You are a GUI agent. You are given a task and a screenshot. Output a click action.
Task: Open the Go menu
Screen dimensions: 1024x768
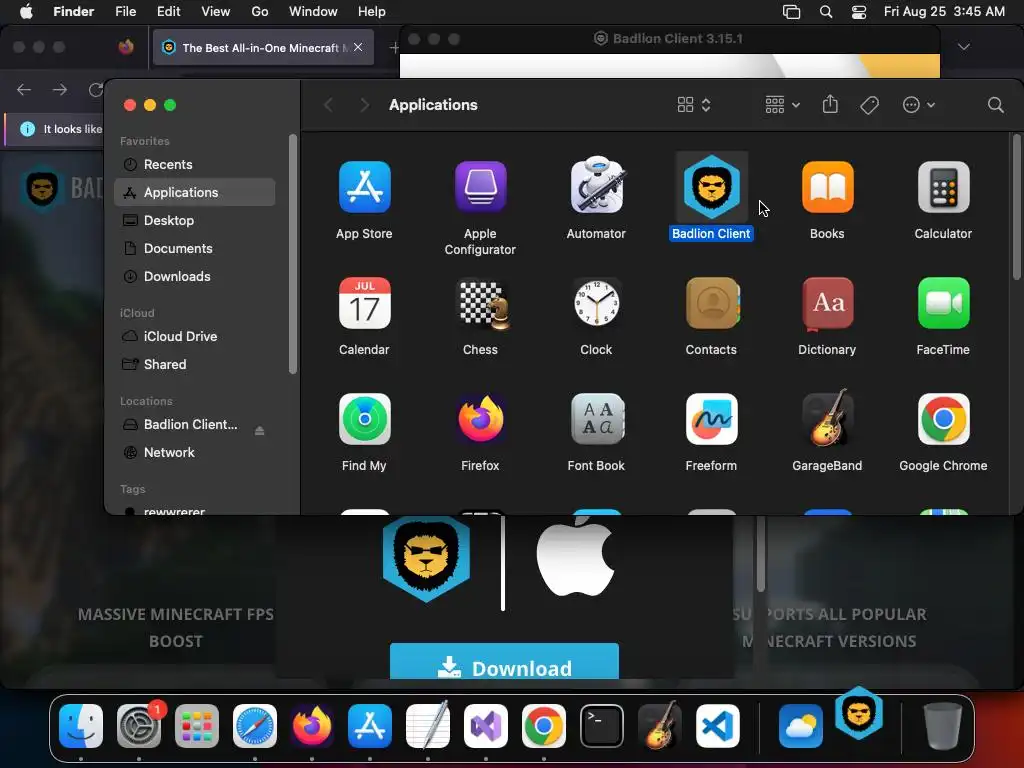(x=260, y=12)
